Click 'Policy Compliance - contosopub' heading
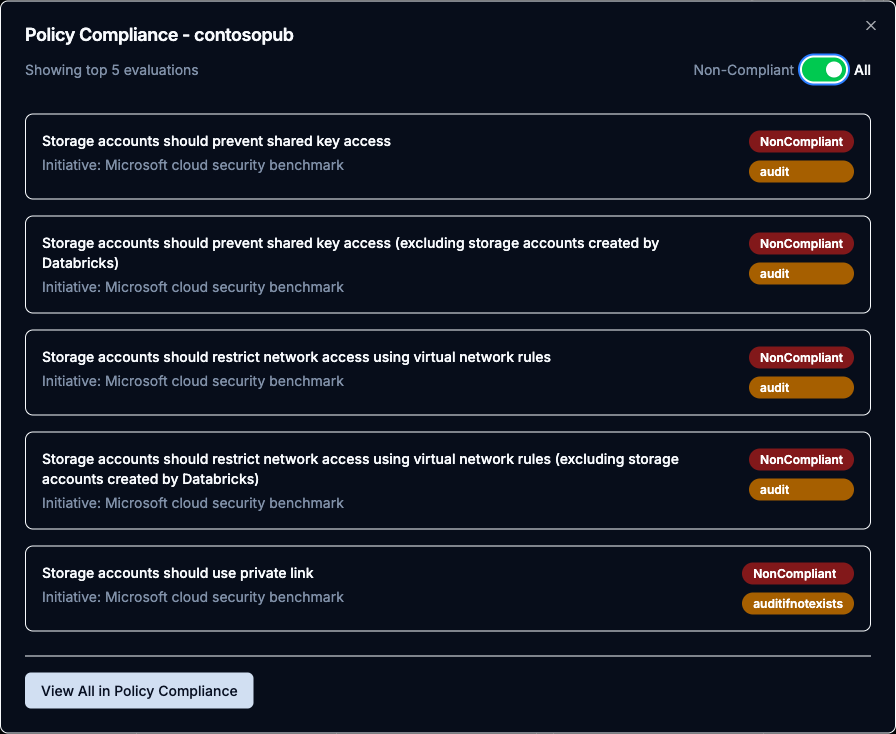Screen dimensions: 896x734 click(x=159, y=35)
